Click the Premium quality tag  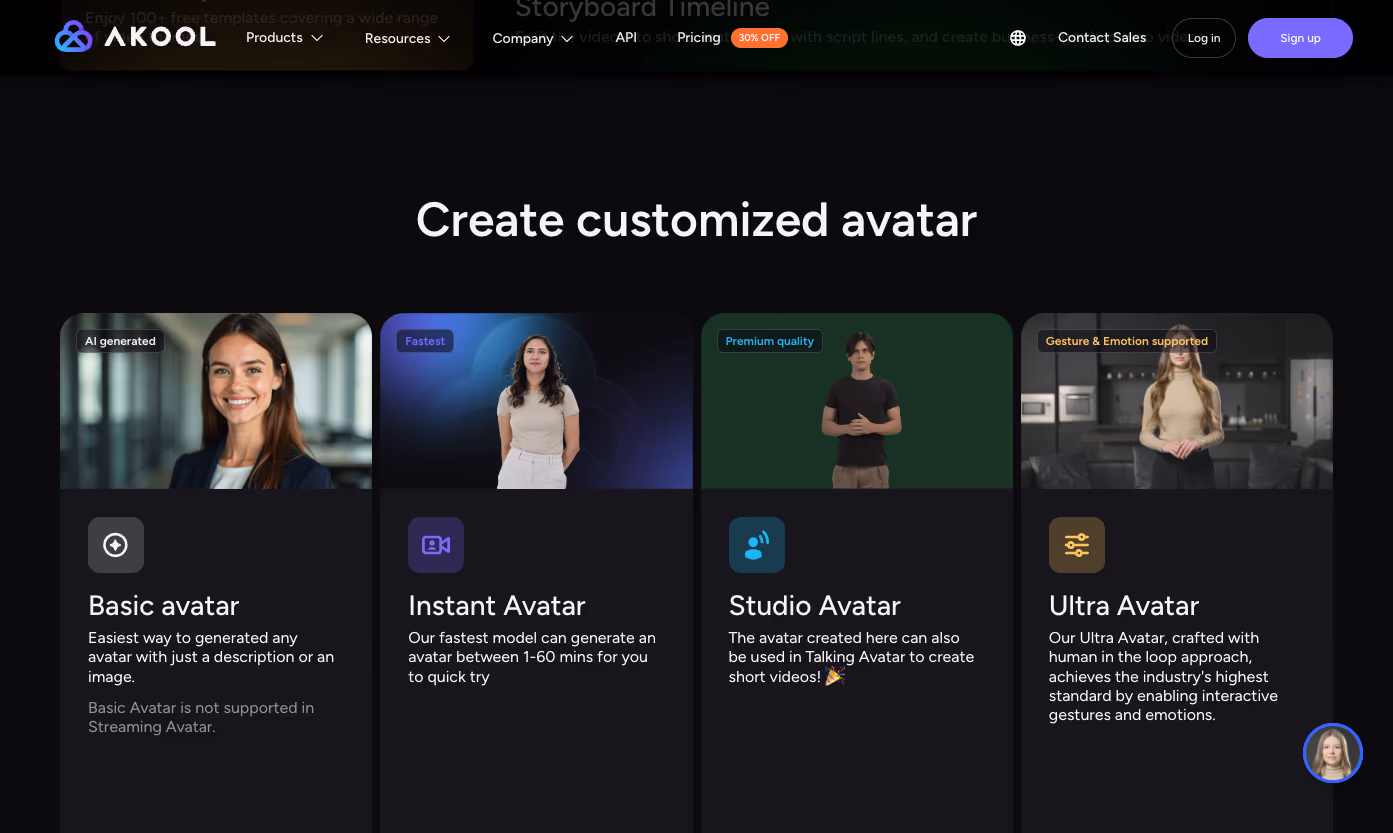tap(770, 341)
